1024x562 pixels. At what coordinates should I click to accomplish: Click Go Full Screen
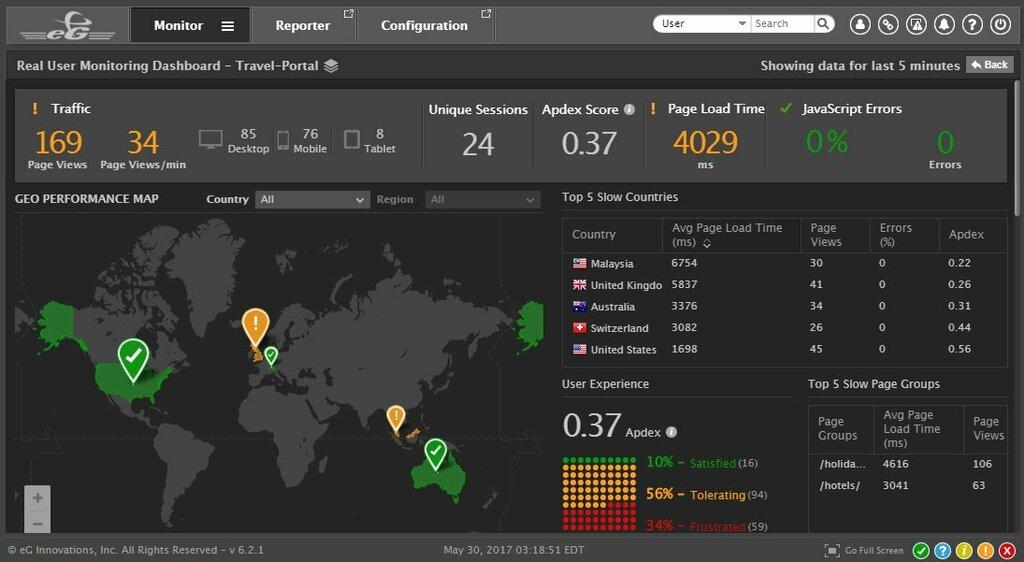pos(864,550)
